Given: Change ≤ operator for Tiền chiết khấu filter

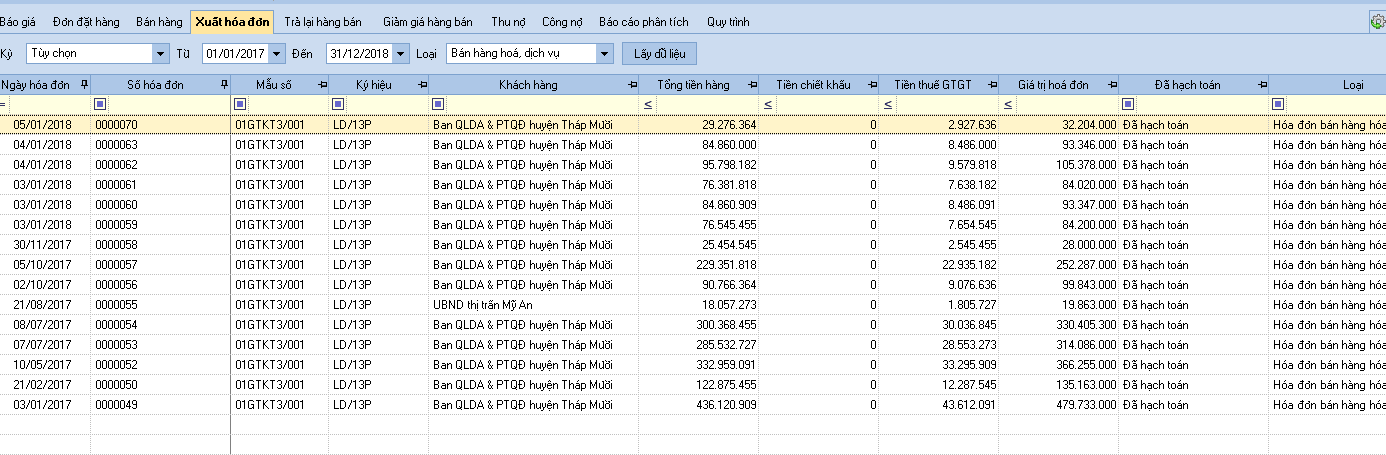Looking at the screenshot, I should [767, 104].
